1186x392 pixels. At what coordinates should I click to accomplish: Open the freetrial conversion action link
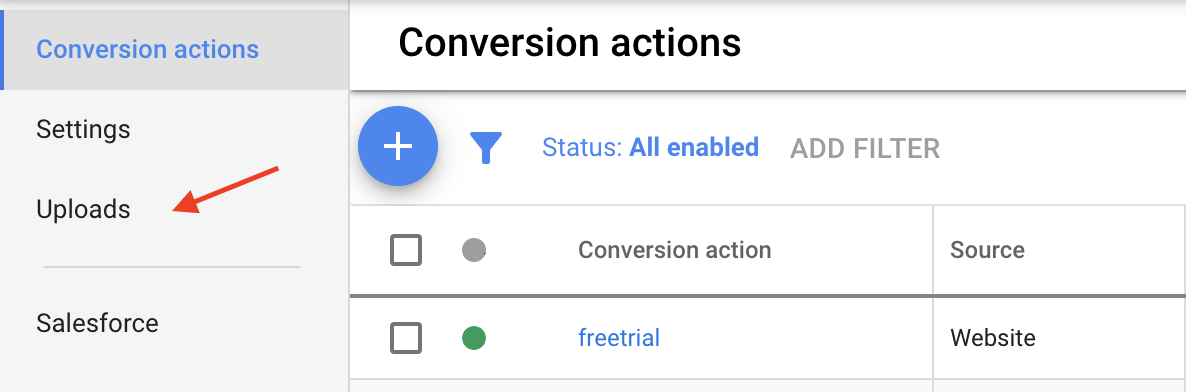tap(619, 338)
